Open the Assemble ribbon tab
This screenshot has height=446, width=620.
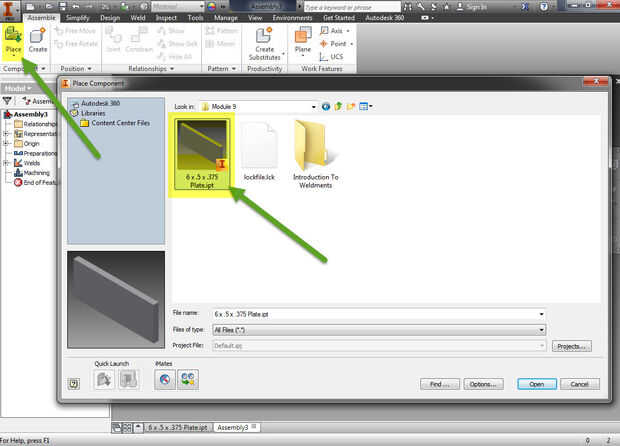click(42, 18)
